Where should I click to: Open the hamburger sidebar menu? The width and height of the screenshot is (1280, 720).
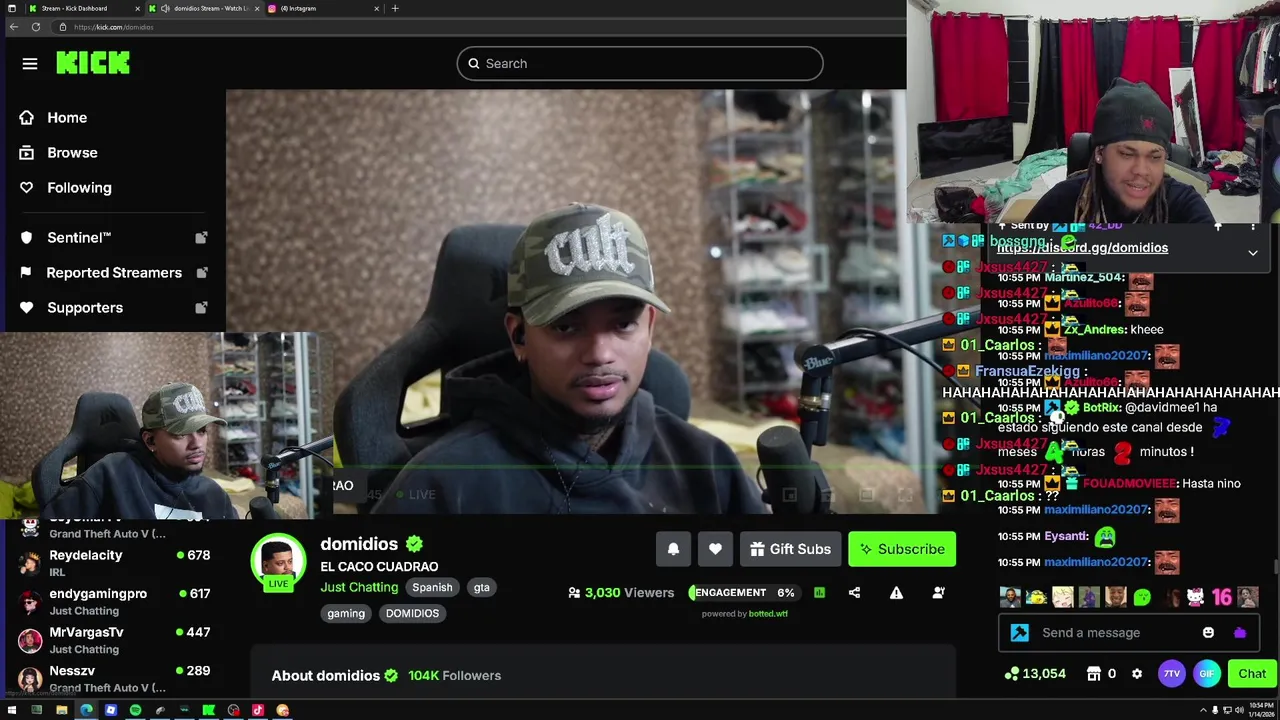[30, 64]
